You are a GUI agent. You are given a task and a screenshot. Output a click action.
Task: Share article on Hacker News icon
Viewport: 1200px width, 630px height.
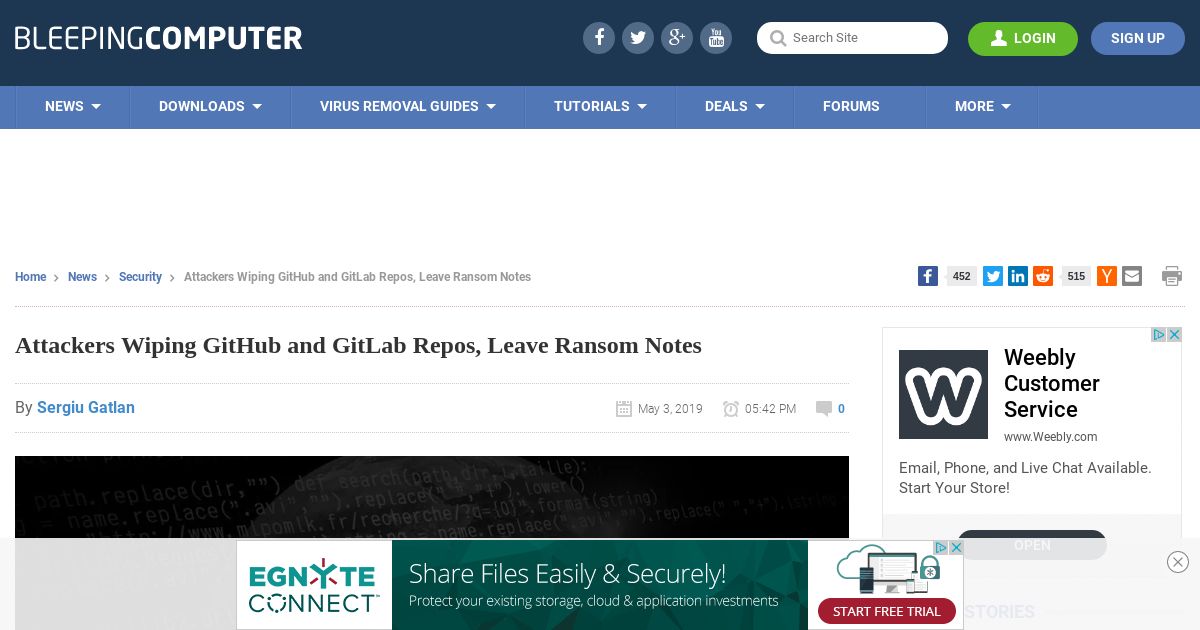(1107, 276)
